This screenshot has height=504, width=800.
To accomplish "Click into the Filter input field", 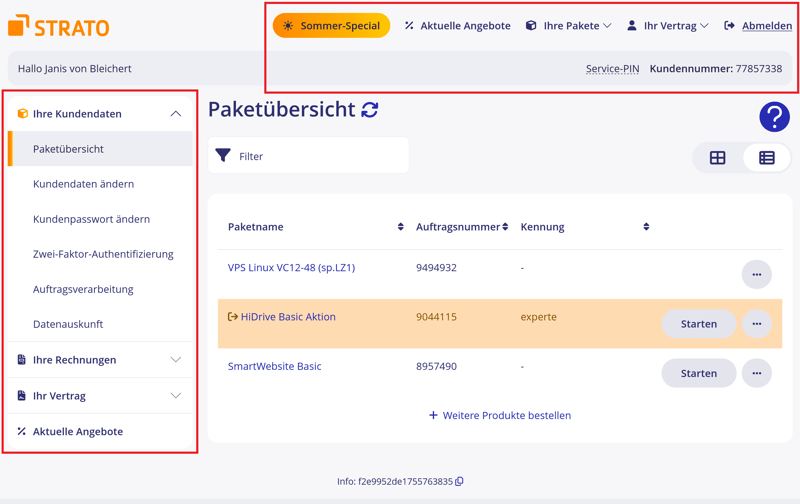I will (320, 156).
